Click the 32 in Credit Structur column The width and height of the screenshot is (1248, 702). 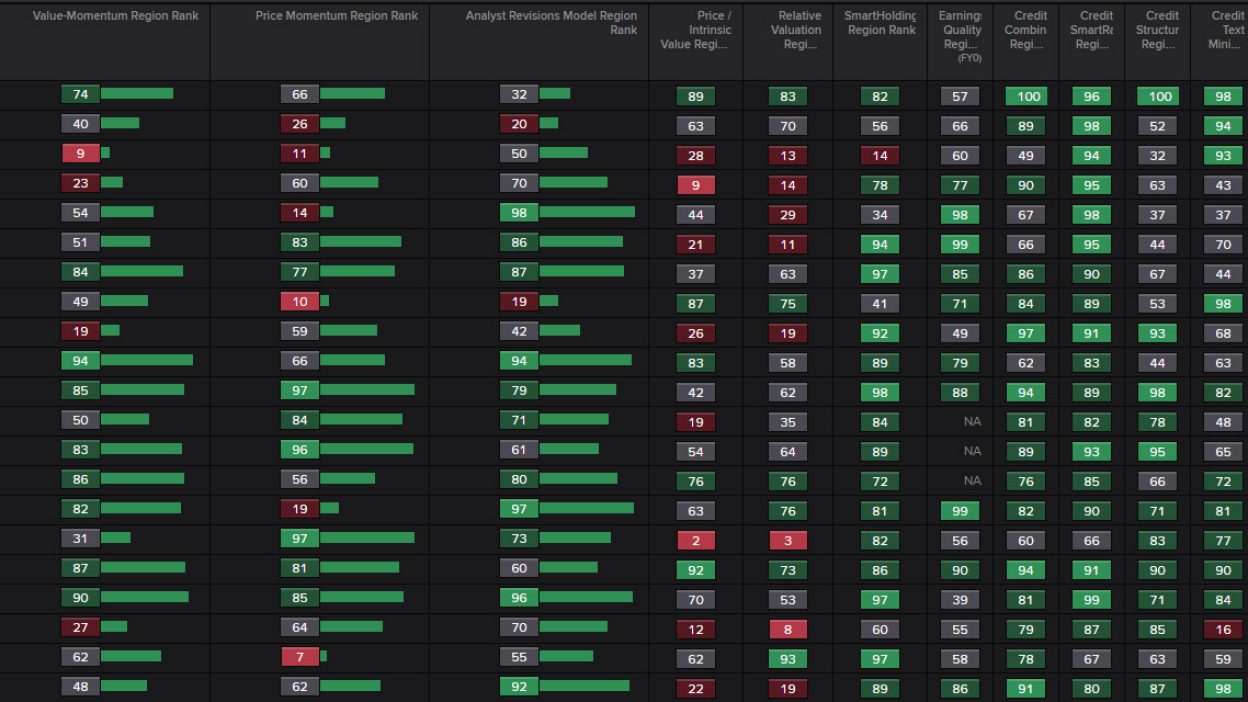1157,156
